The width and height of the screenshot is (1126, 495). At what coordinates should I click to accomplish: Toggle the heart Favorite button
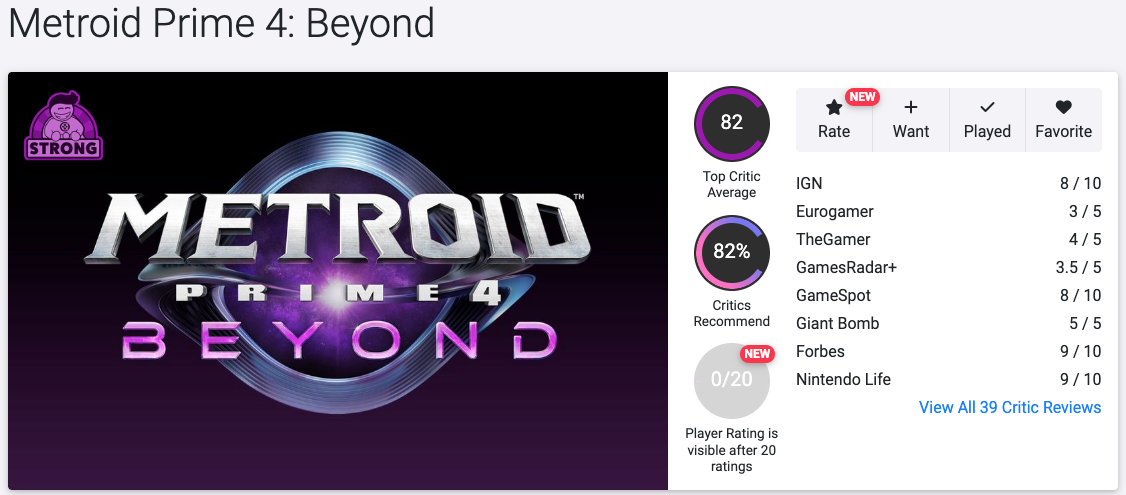[1063, 108]
